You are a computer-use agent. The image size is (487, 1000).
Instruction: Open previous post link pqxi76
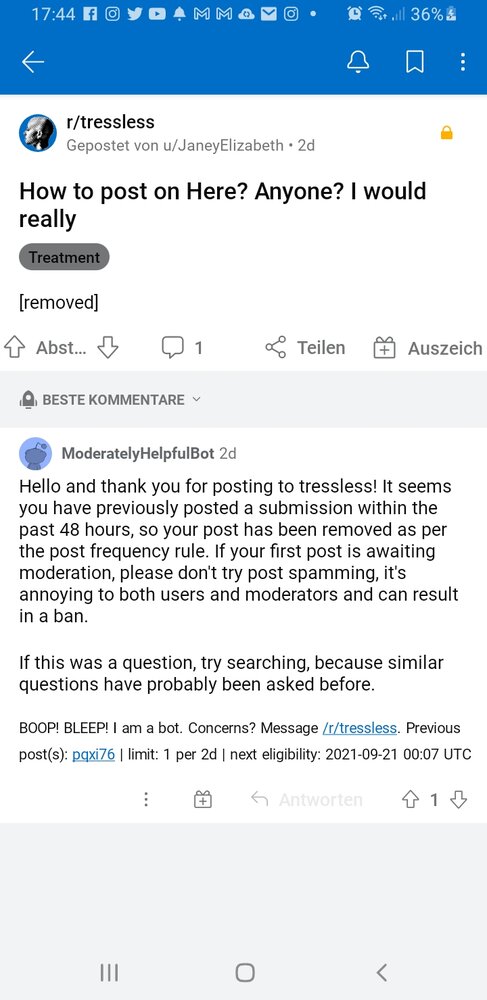94,754
